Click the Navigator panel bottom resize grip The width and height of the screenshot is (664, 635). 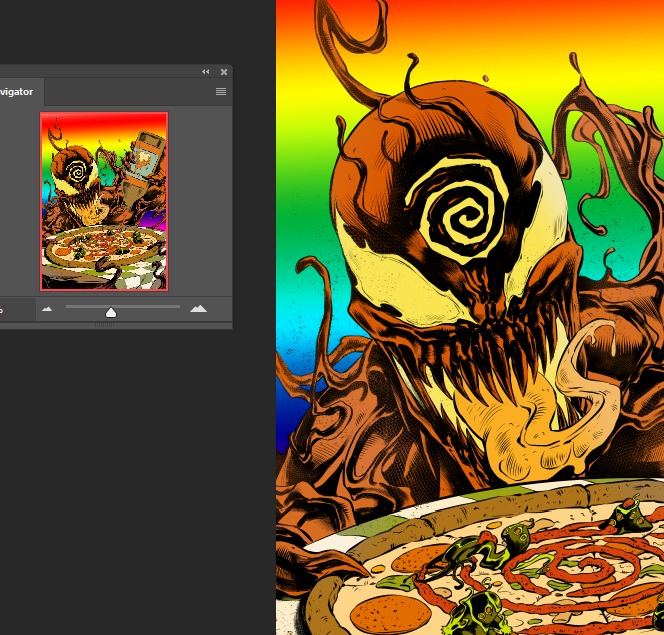(x=105, y=325)
